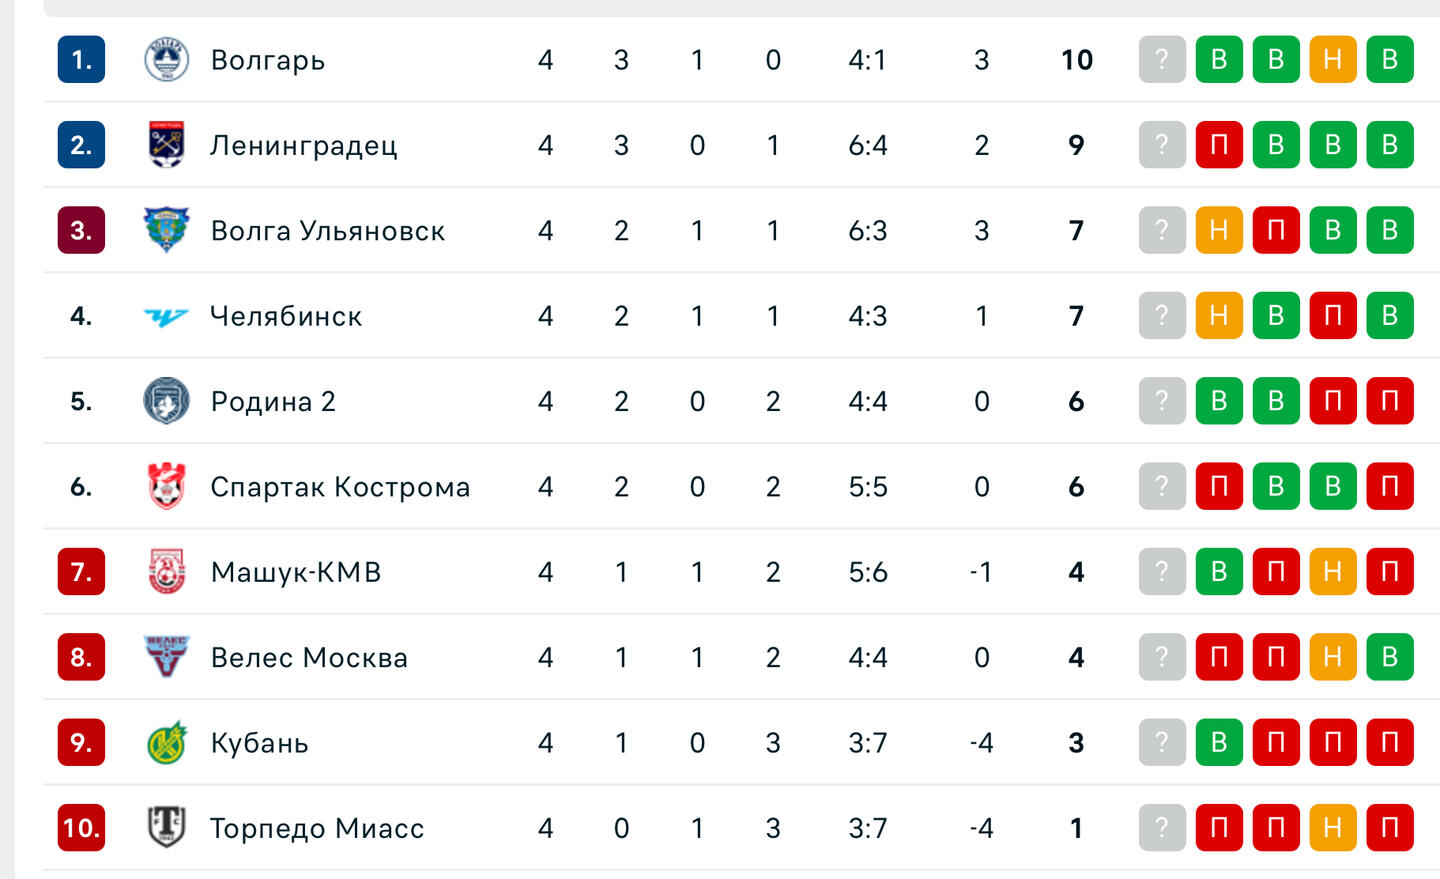Open Челябинск's red П loss badge
This screenshot has height=879, width=1440.
coord(1332,316)
